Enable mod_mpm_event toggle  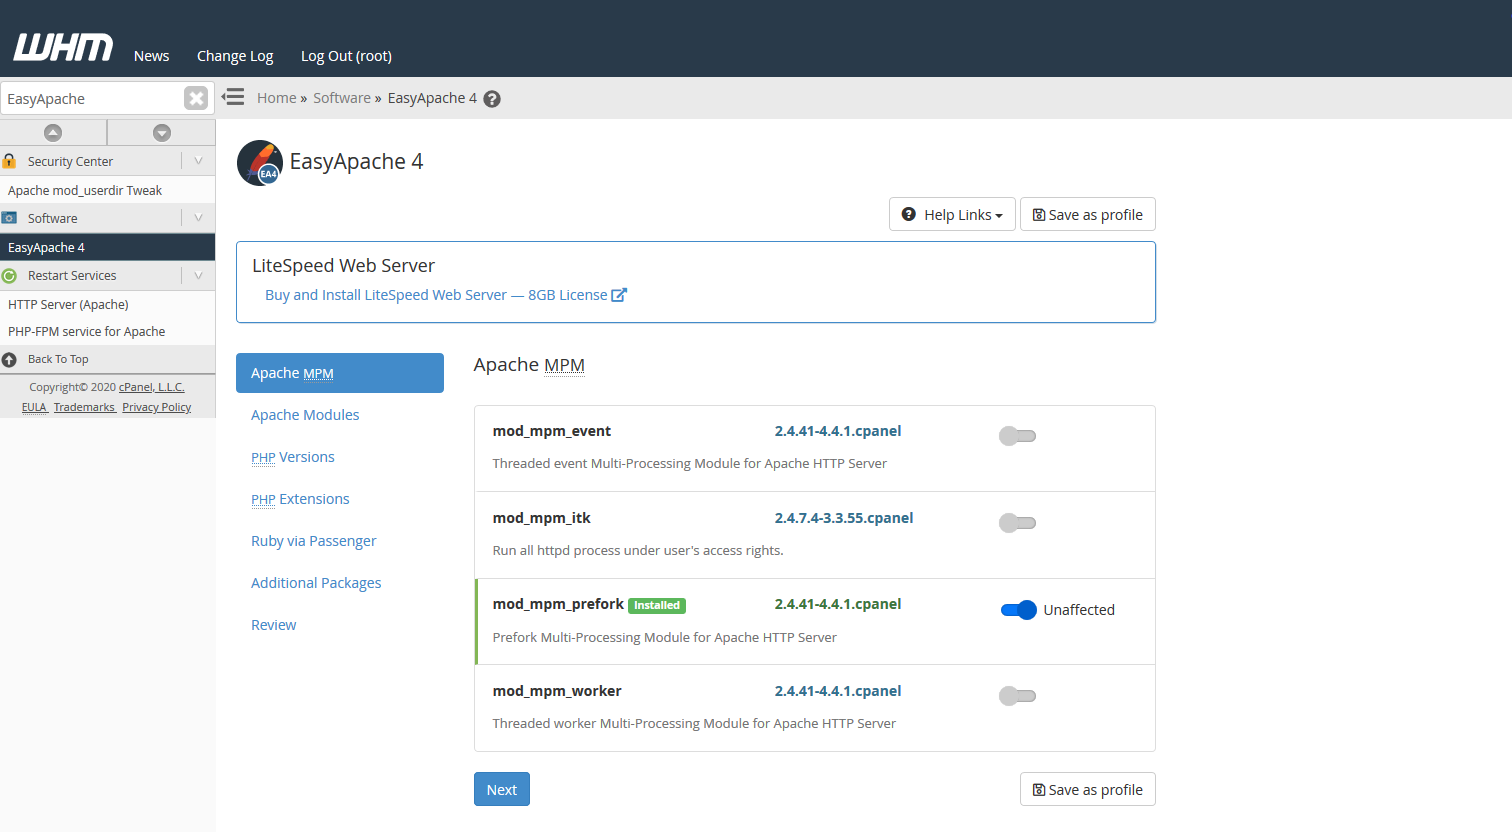pos(1017,436)
